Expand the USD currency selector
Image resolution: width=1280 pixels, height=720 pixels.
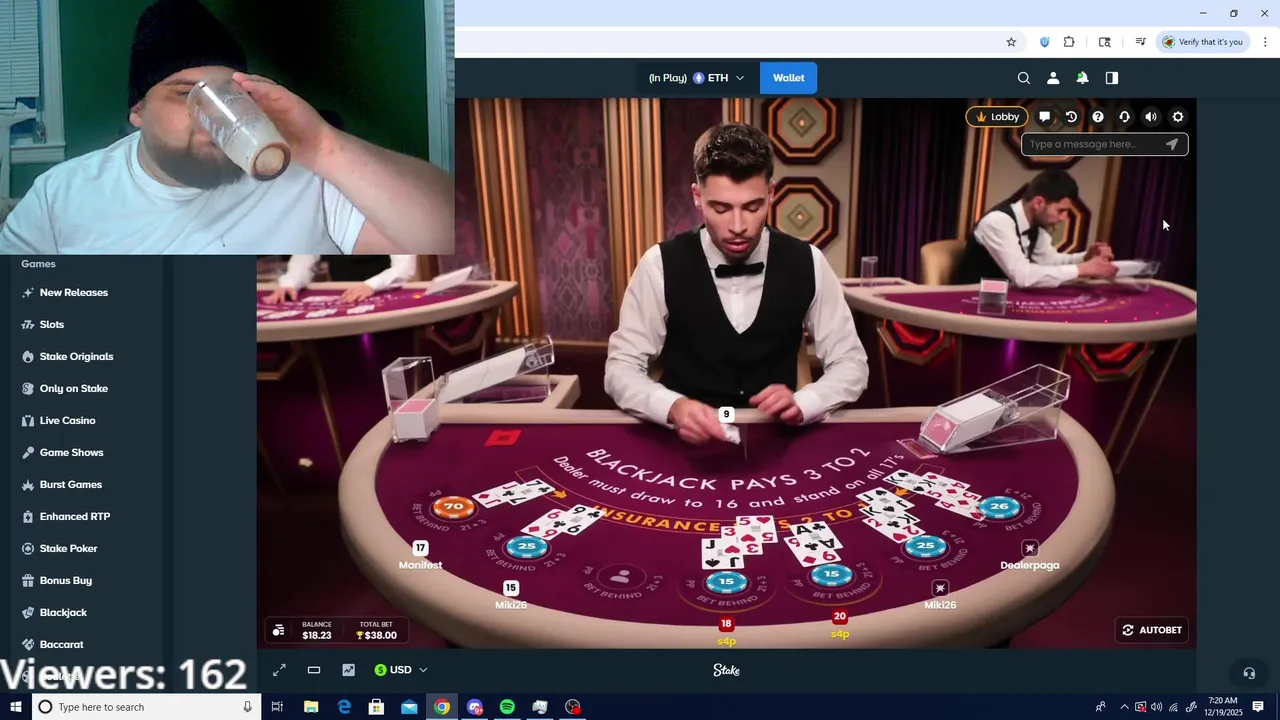click(401, 670)
